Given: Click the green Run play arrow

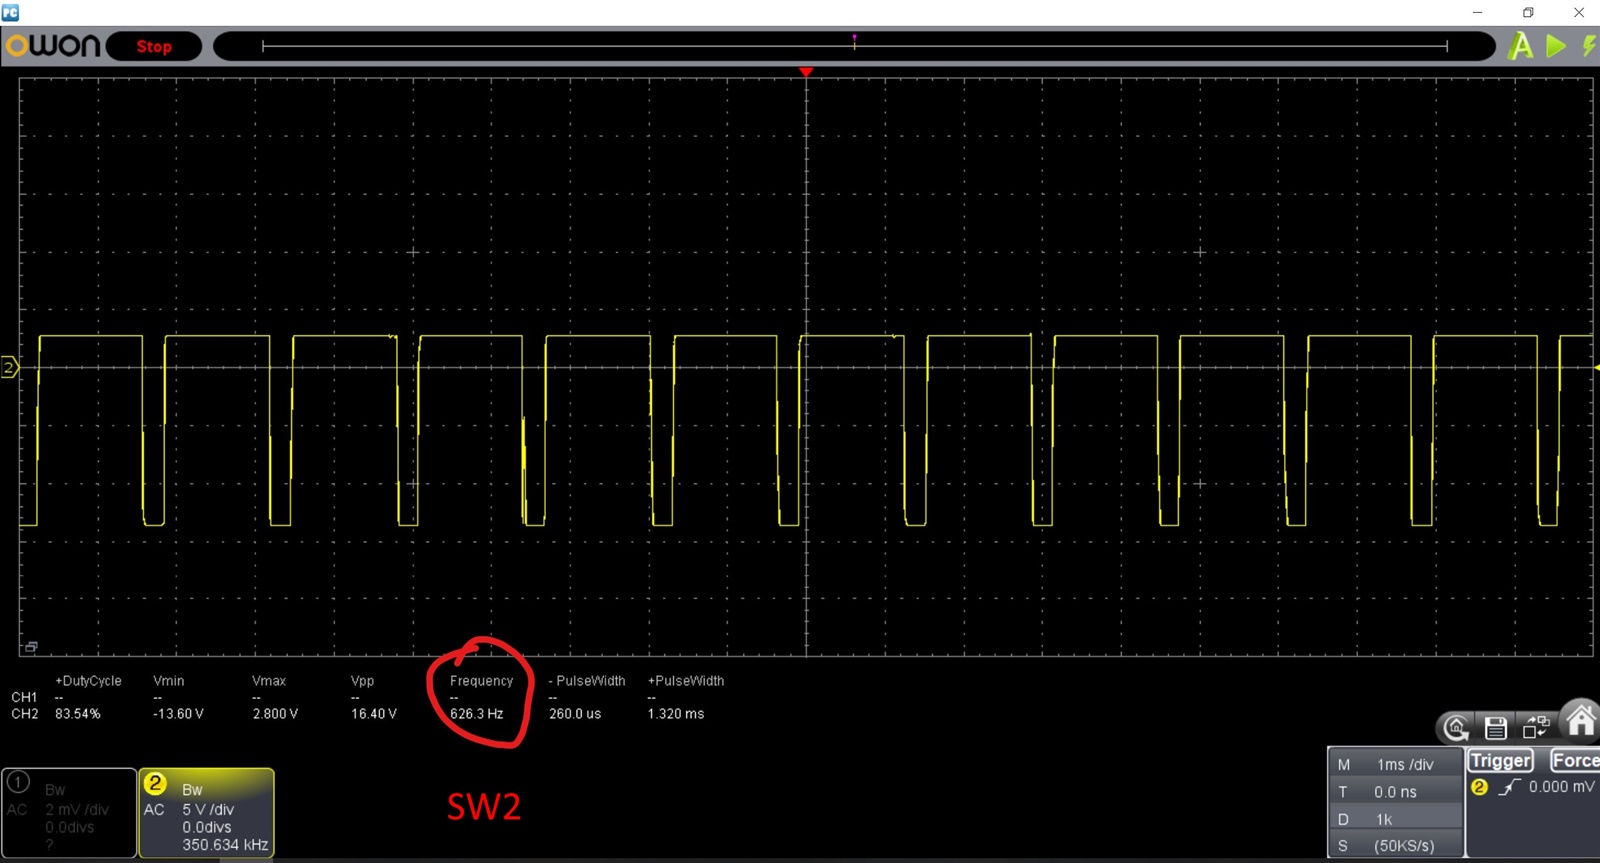Looking at the screenshot, I should [1556, 46].
